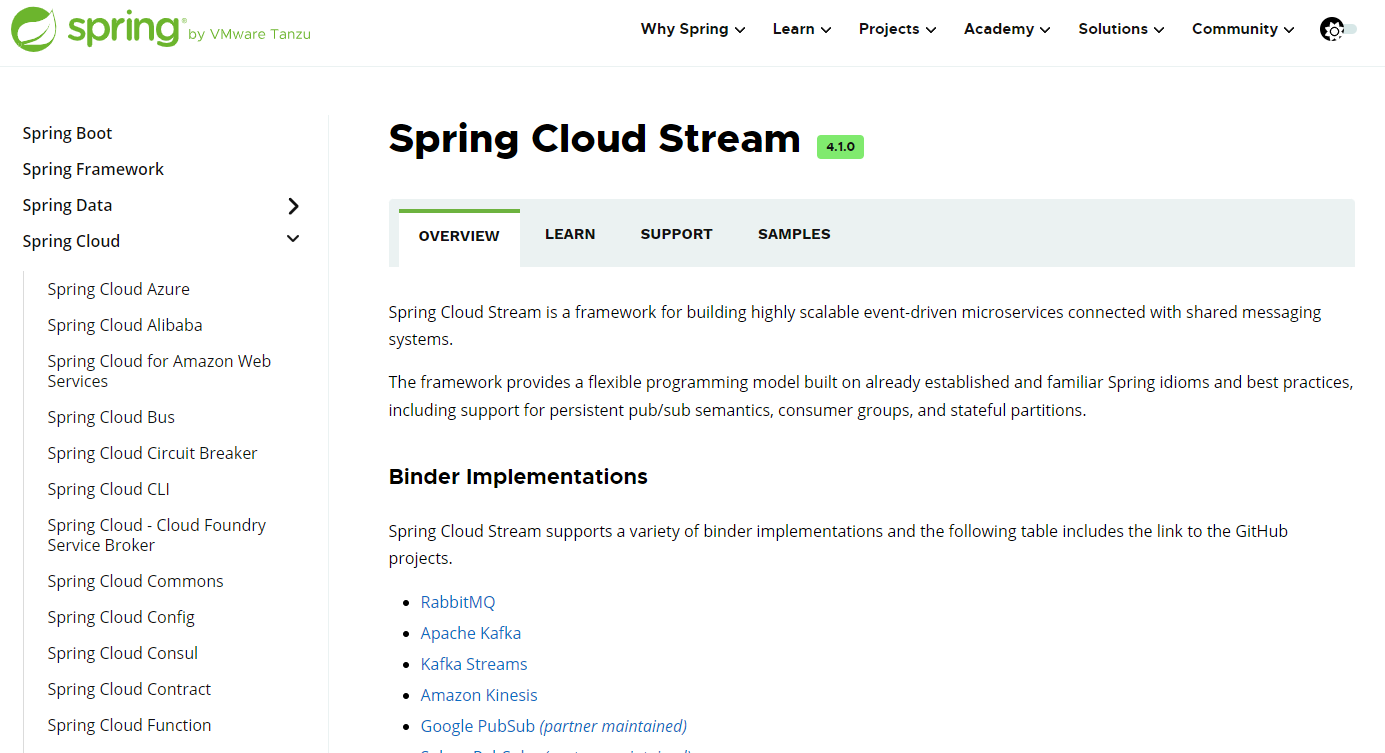Viewport: 1385px width, 753px height.
Task: Open Spring Cloud CLI
Action: click(108, 489)
